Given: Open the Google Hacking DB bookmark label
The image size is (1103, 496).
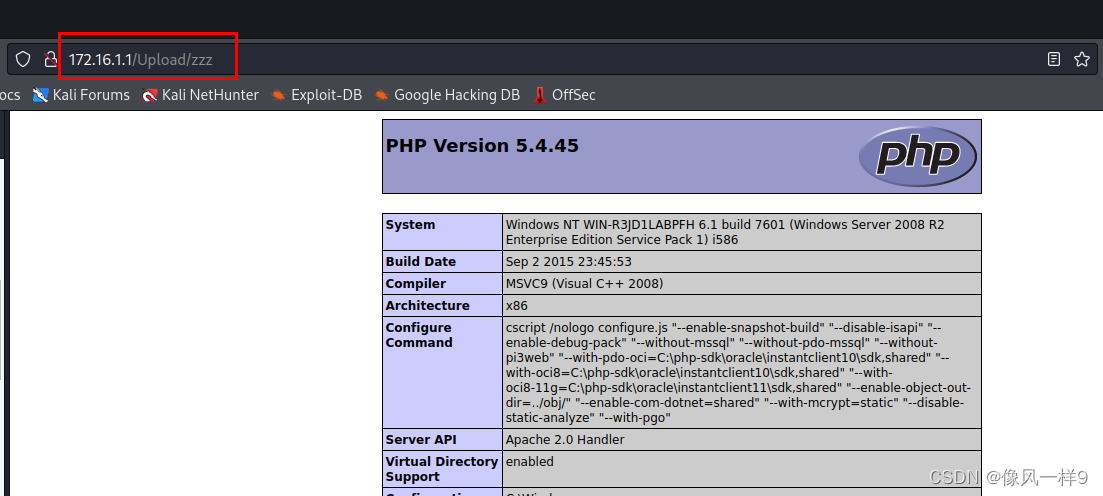Looking at the screenshot, I should click(457, 95).
